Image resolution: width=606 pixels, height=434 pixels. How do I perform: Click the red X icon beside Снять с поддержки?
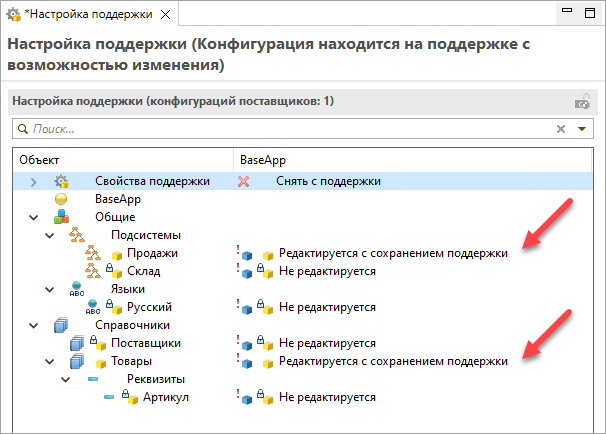pos(242,181)
